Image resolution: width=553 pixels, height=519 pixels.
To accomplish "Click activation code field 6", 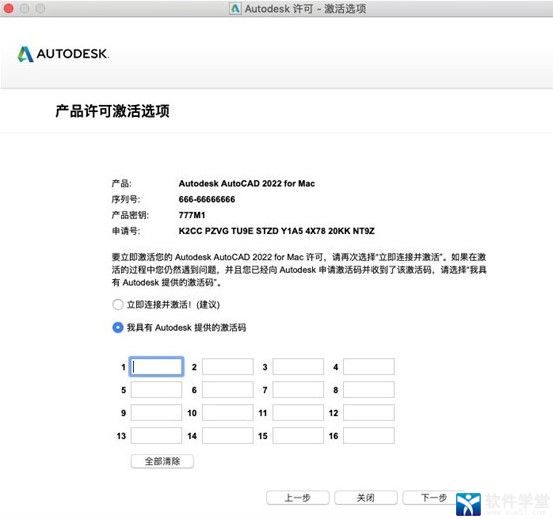I will (227, 390).
